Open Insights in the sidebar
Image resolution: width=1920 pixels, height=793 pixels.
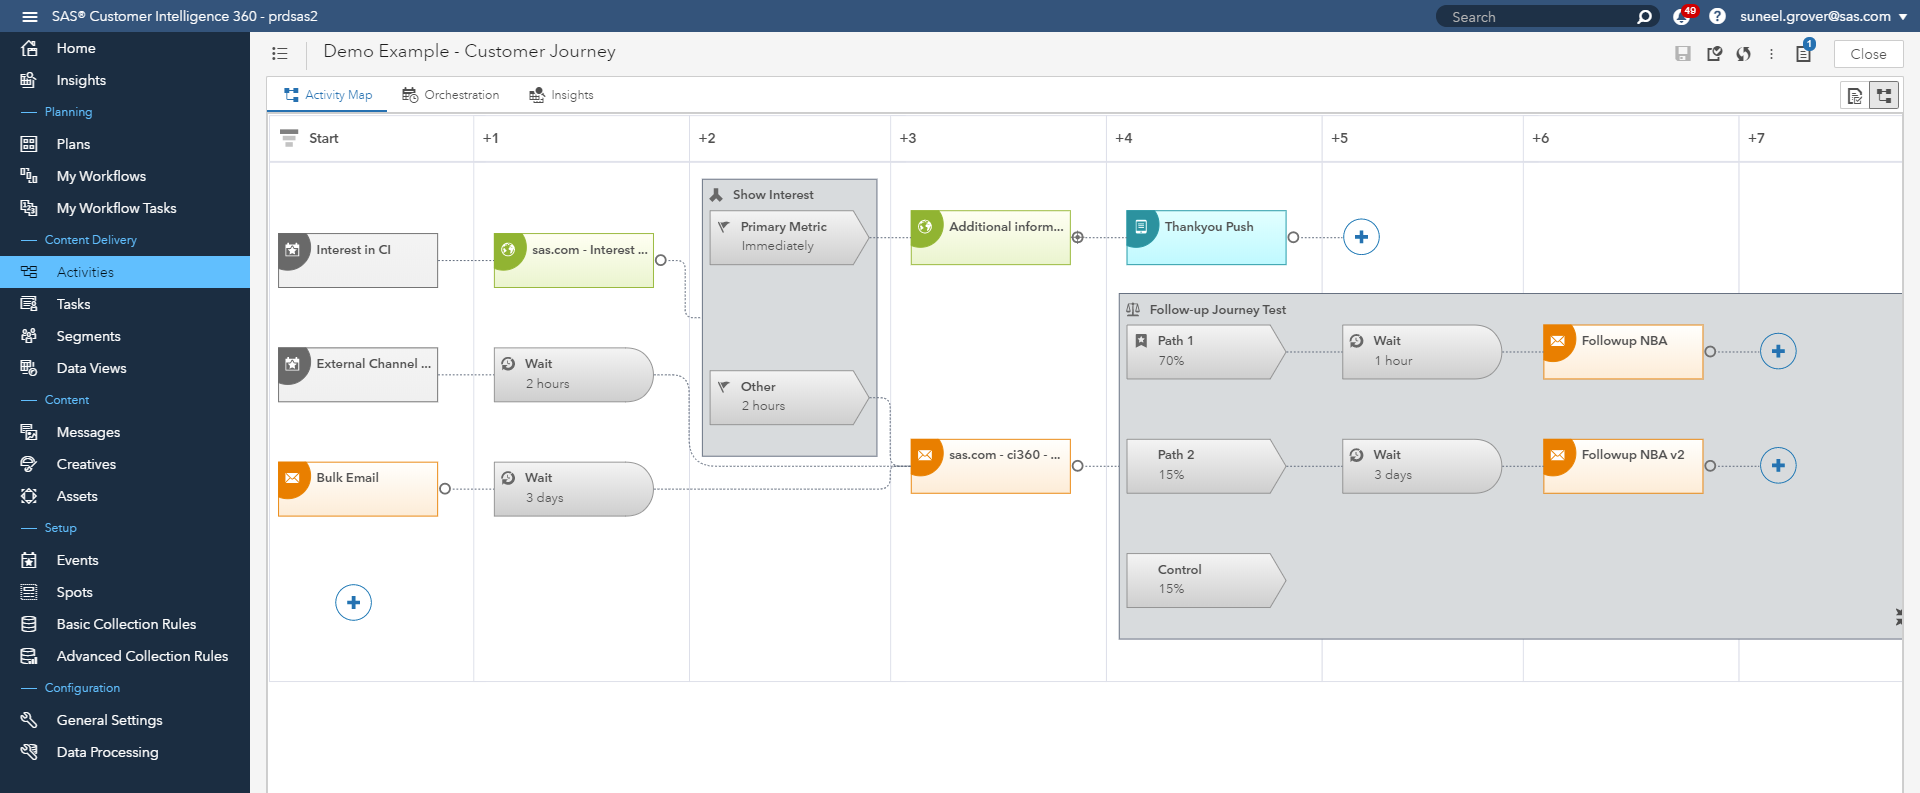coord(125,80)
